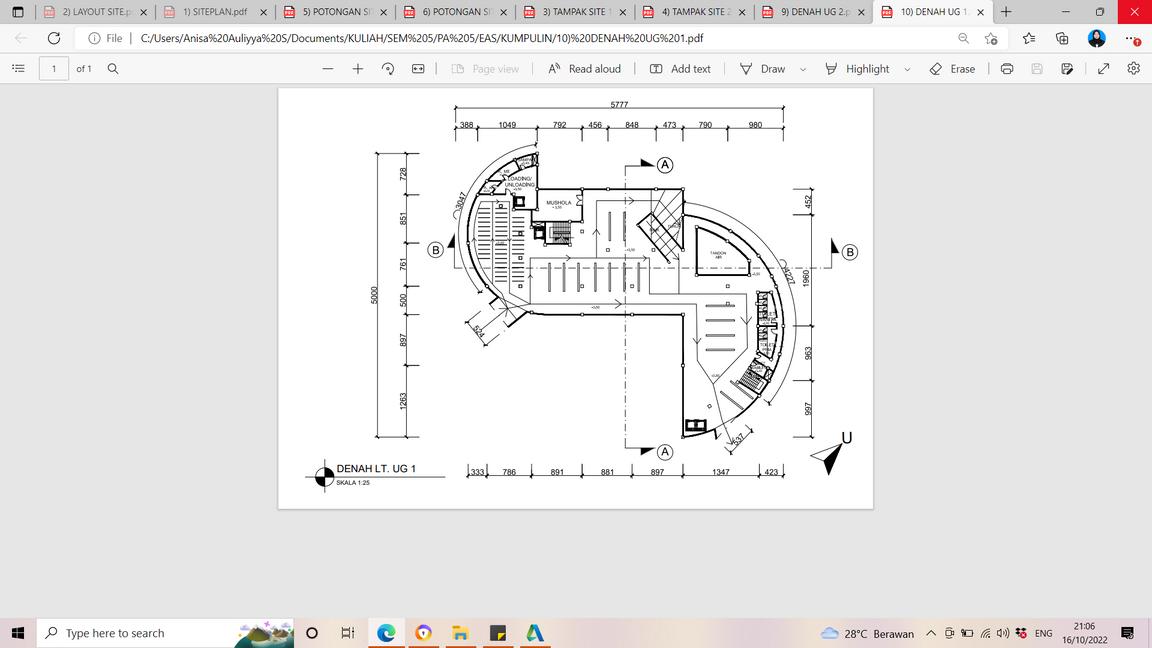1152x648 pixels.
Task: Open Task View on taskbar
Action: coord(348,633)
